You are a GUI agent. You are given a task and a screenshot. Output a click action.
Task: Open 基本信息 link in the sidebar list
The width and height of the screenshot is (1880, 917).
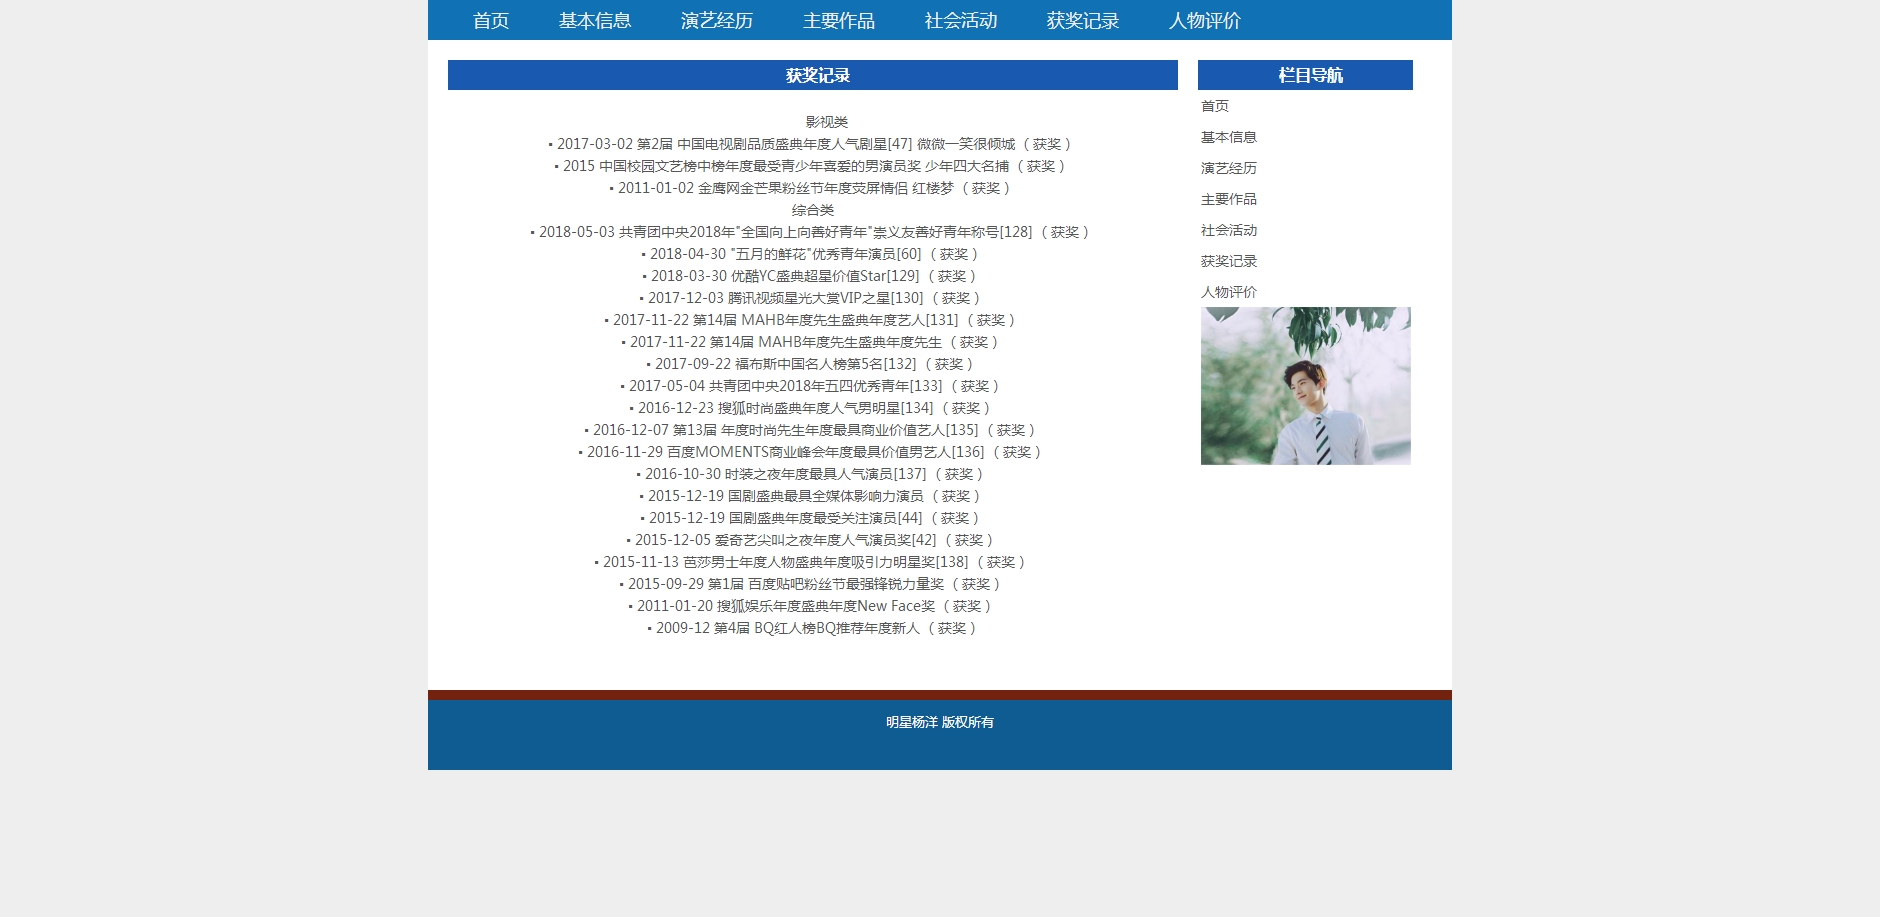(1228, 137)
